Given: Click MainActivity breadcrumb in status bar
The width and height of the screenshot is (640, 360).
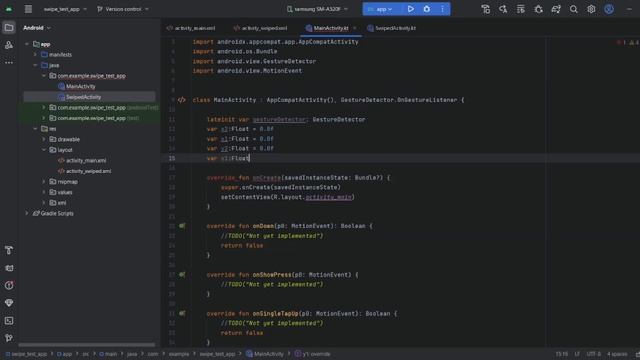Looking at the screenshot, I should (264, 354).
